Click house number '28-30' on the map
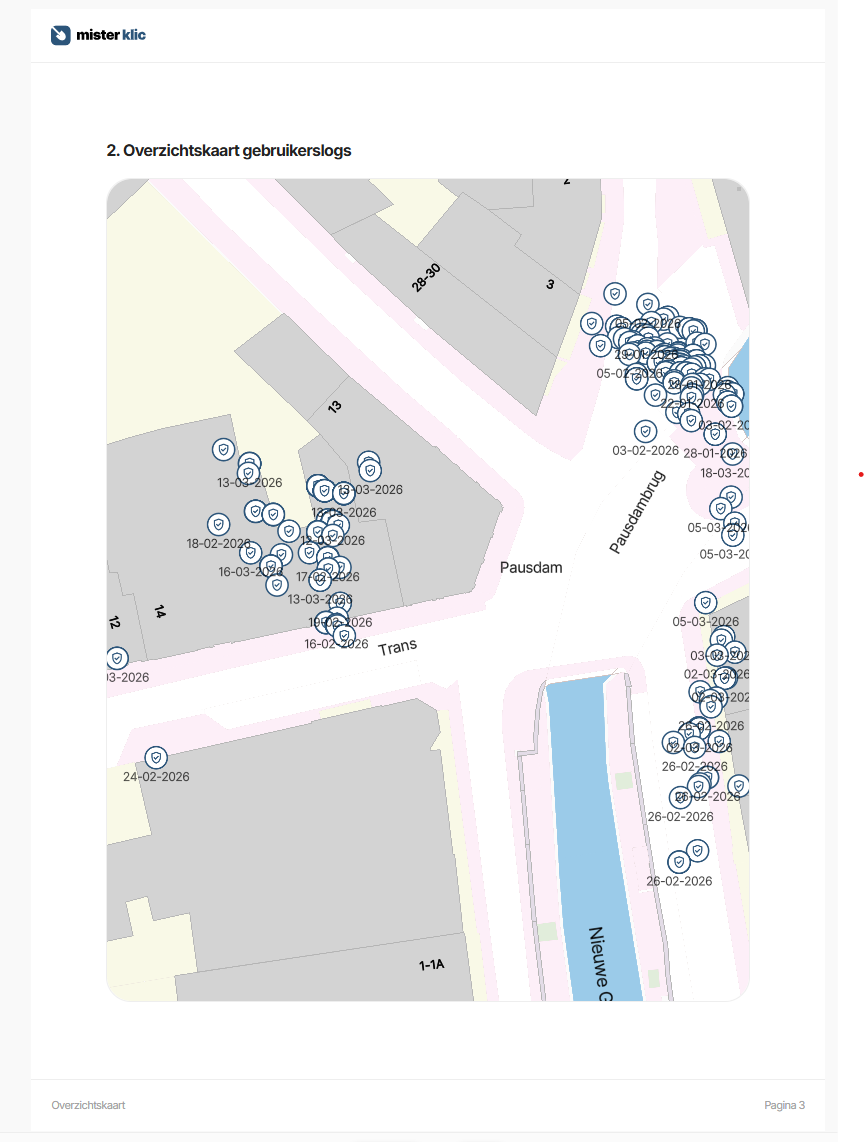Image resolution: width=865 pixels, height=1142 pixels. [426, 278]
